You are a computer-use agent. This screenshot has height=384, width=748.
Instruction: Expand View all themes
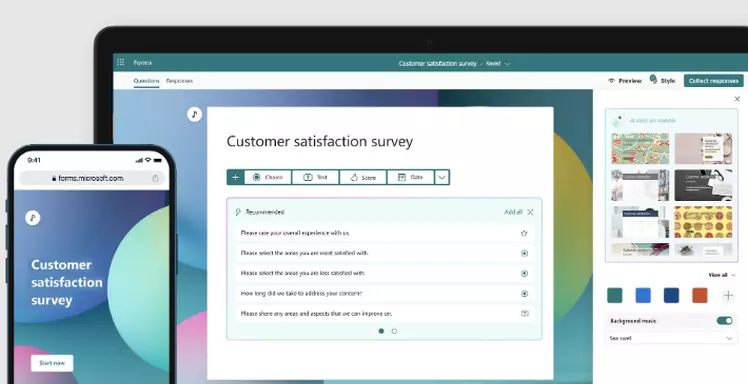coord(721,275)
